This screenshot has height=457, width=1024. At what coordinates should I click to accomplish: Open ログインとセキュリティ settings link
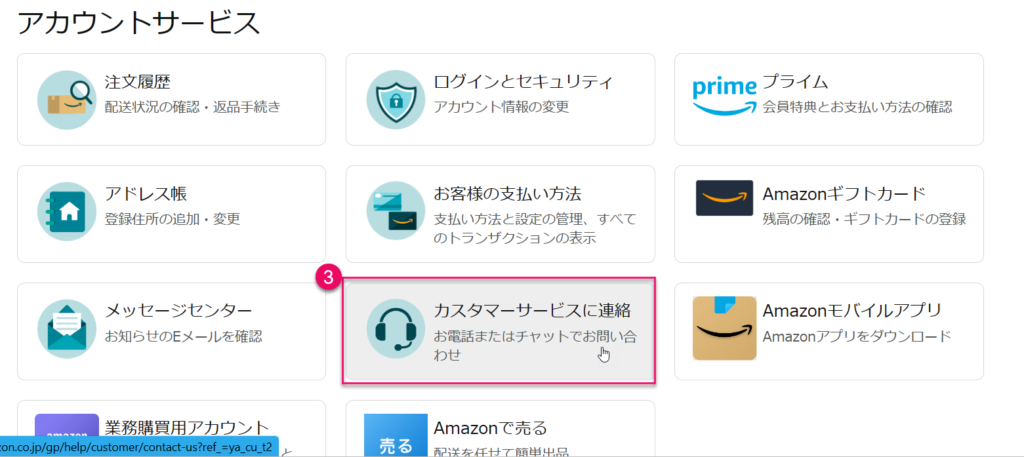tap(523, 82)
